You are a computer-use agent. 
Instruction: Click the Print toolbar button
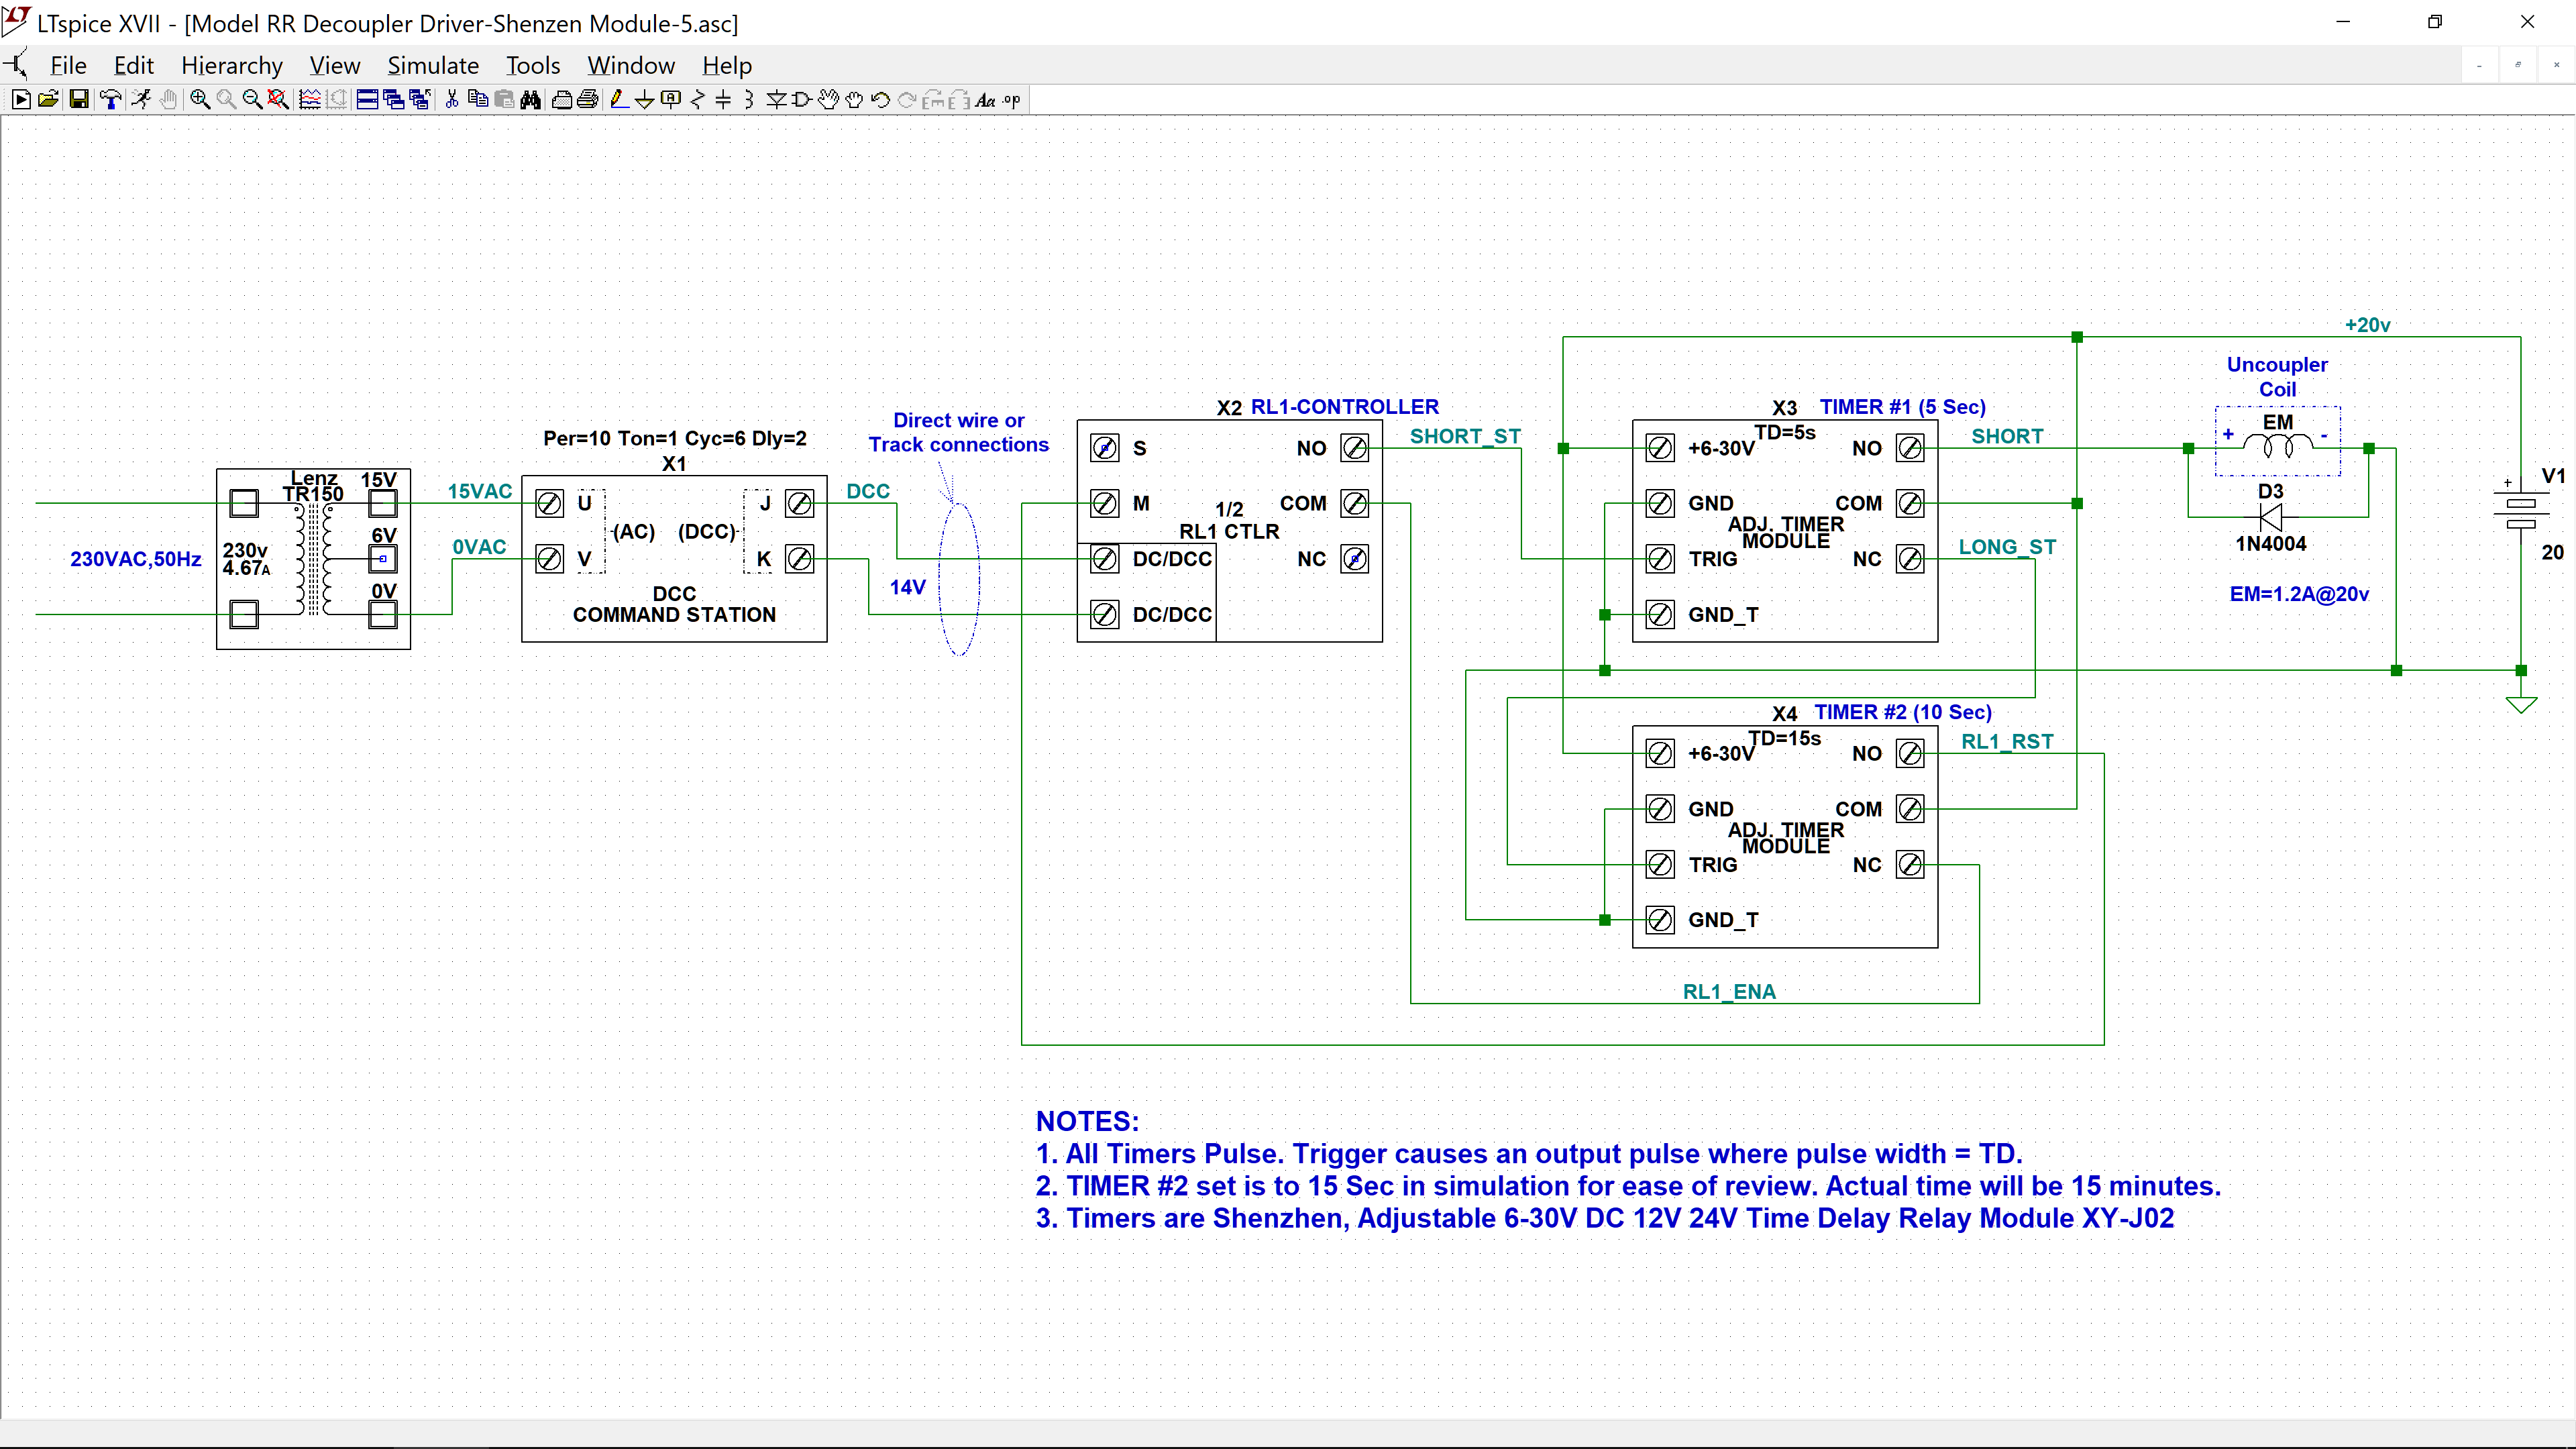pyautogui.click(x=588, y=100)
